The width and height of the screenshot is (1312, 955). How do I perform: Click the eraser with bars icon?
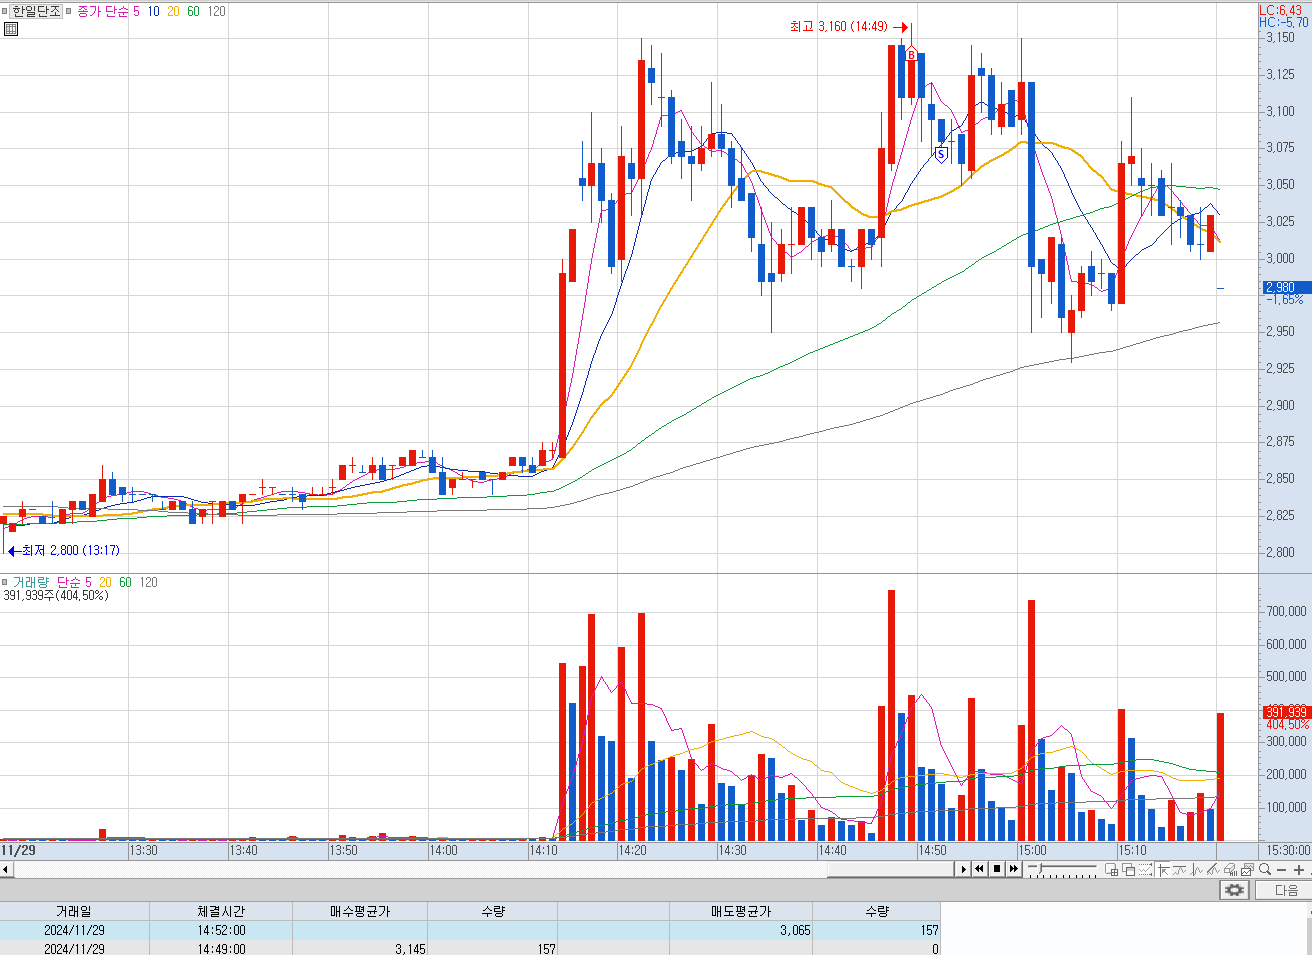[1230, 869]
